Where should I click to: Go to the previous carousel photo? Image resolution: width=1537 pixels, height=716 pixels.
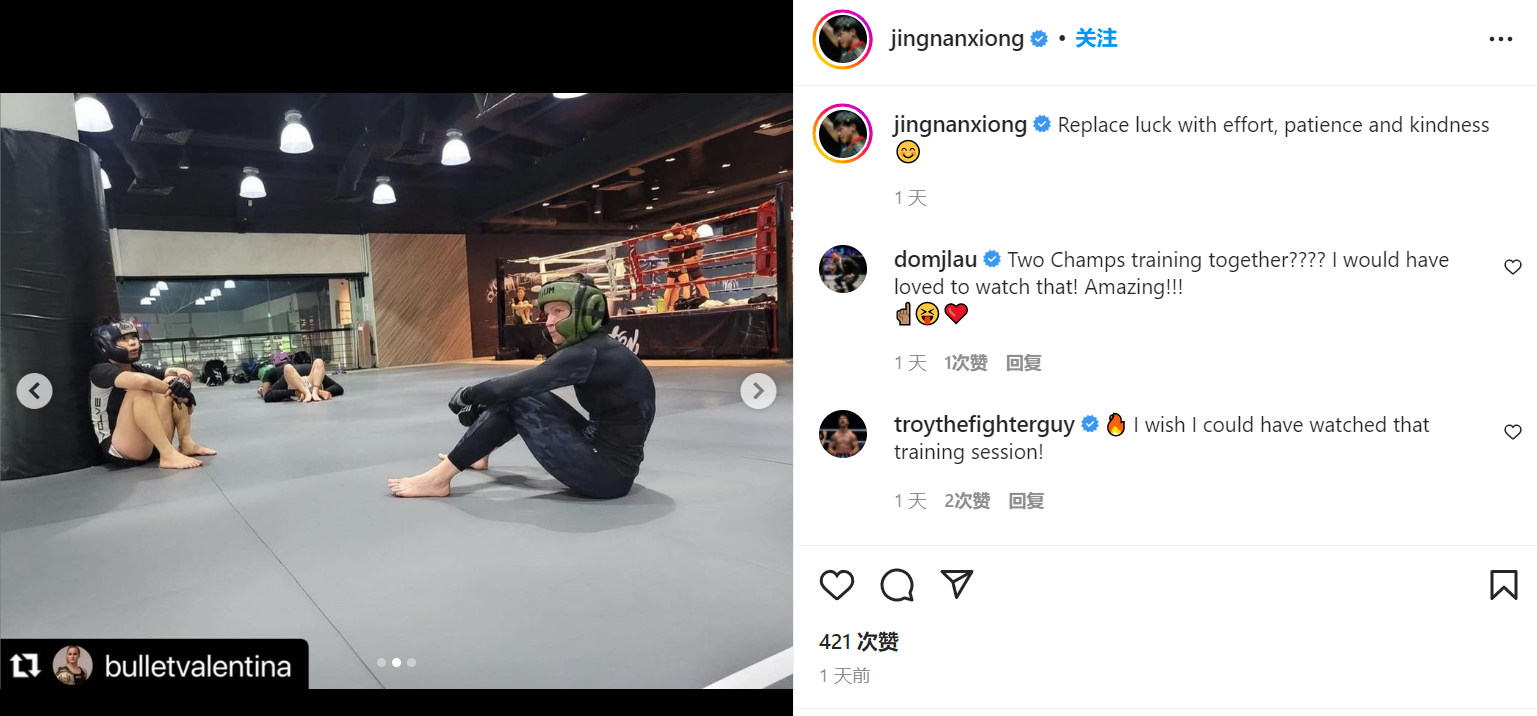pyautogui.click(x=35, y=391)
